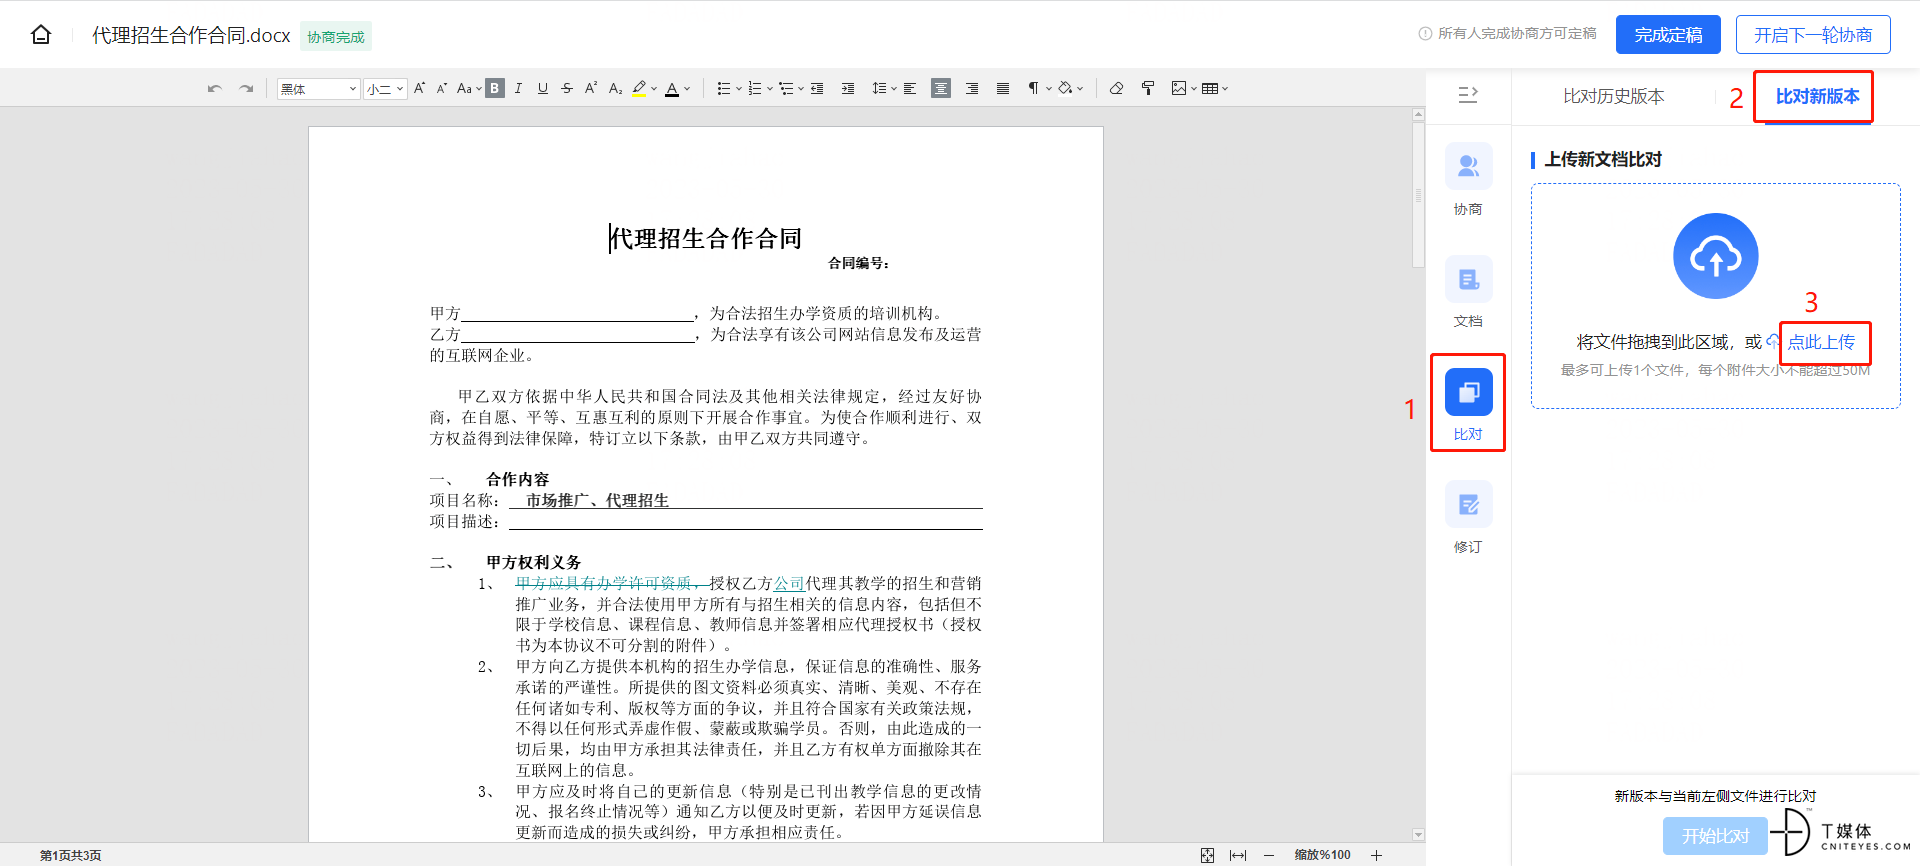Image resolution: width=1920 pixels, height=866 pixels.
Task: Click 完成定稿 button
Action: click(x=1668, y=35)
